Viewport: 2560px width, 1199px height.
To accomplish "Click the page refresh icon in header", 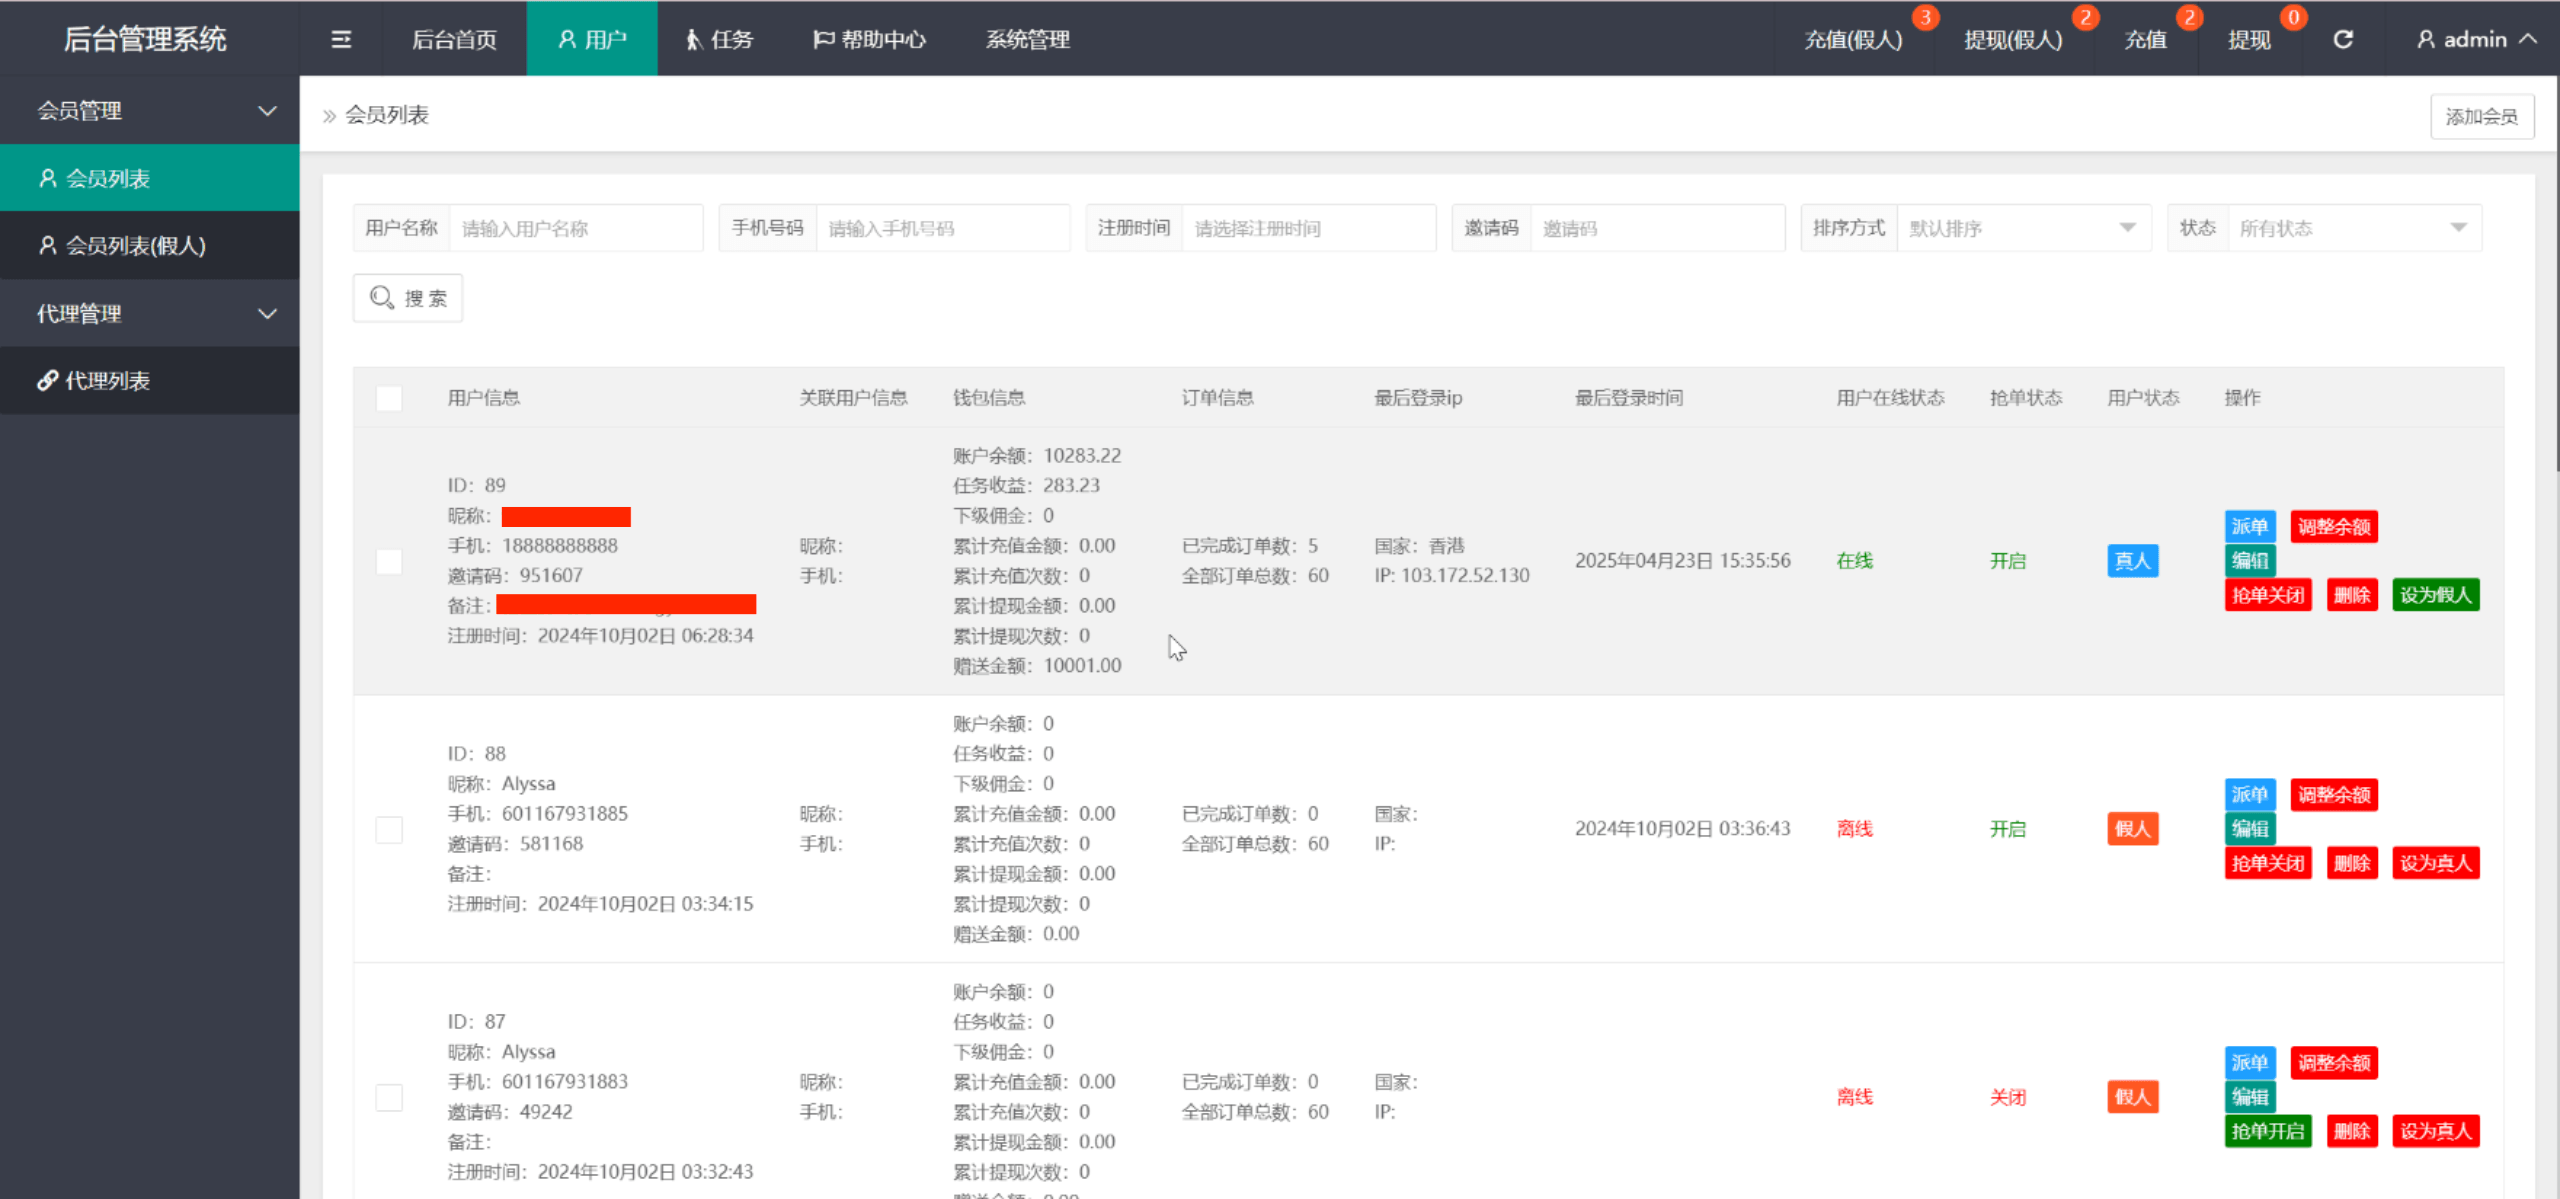I will pos(2343,39).
